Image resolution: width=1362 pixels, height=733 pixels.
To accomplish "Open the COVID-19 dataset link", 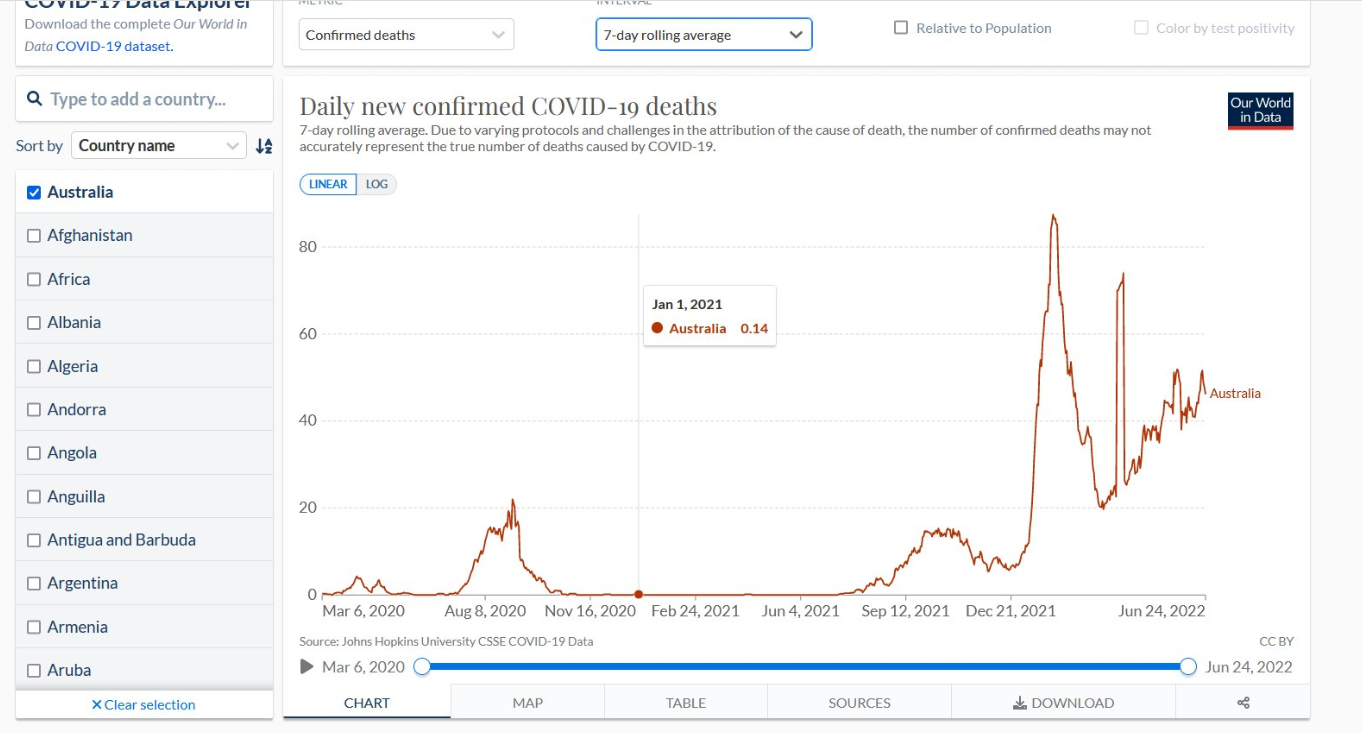I will coord(113,46).
